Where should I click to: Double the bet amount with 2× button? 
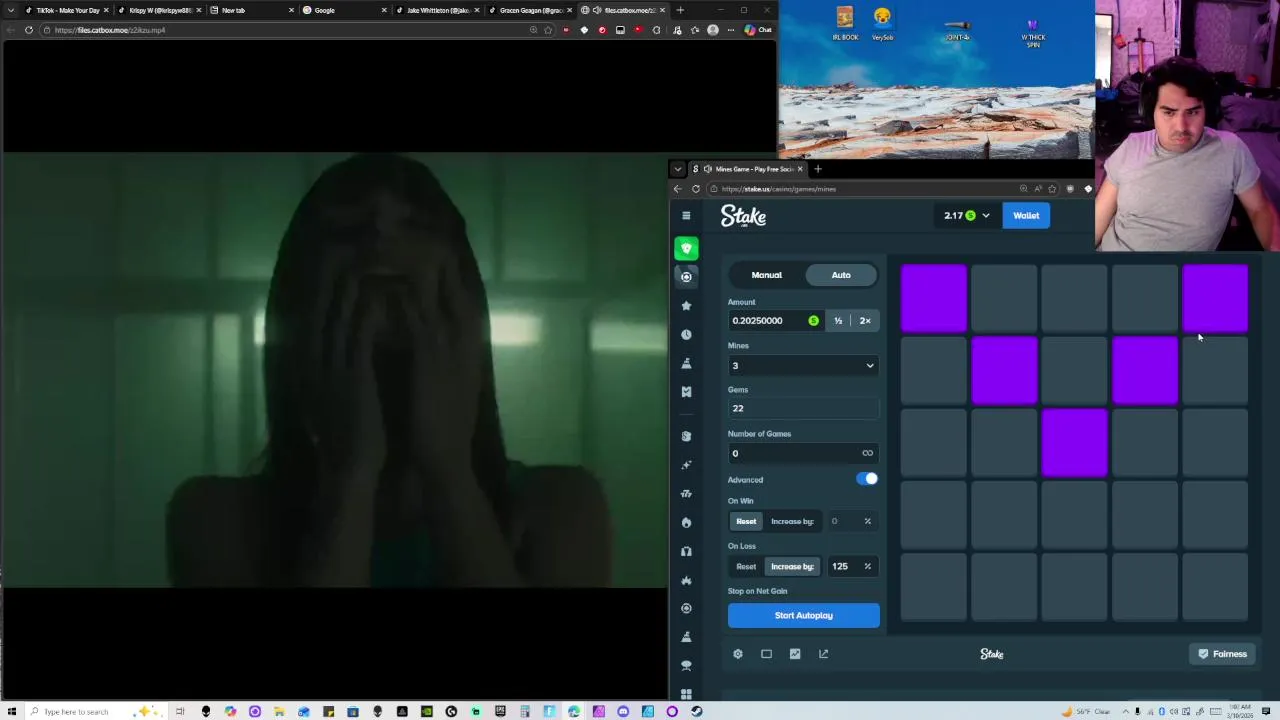865,321
